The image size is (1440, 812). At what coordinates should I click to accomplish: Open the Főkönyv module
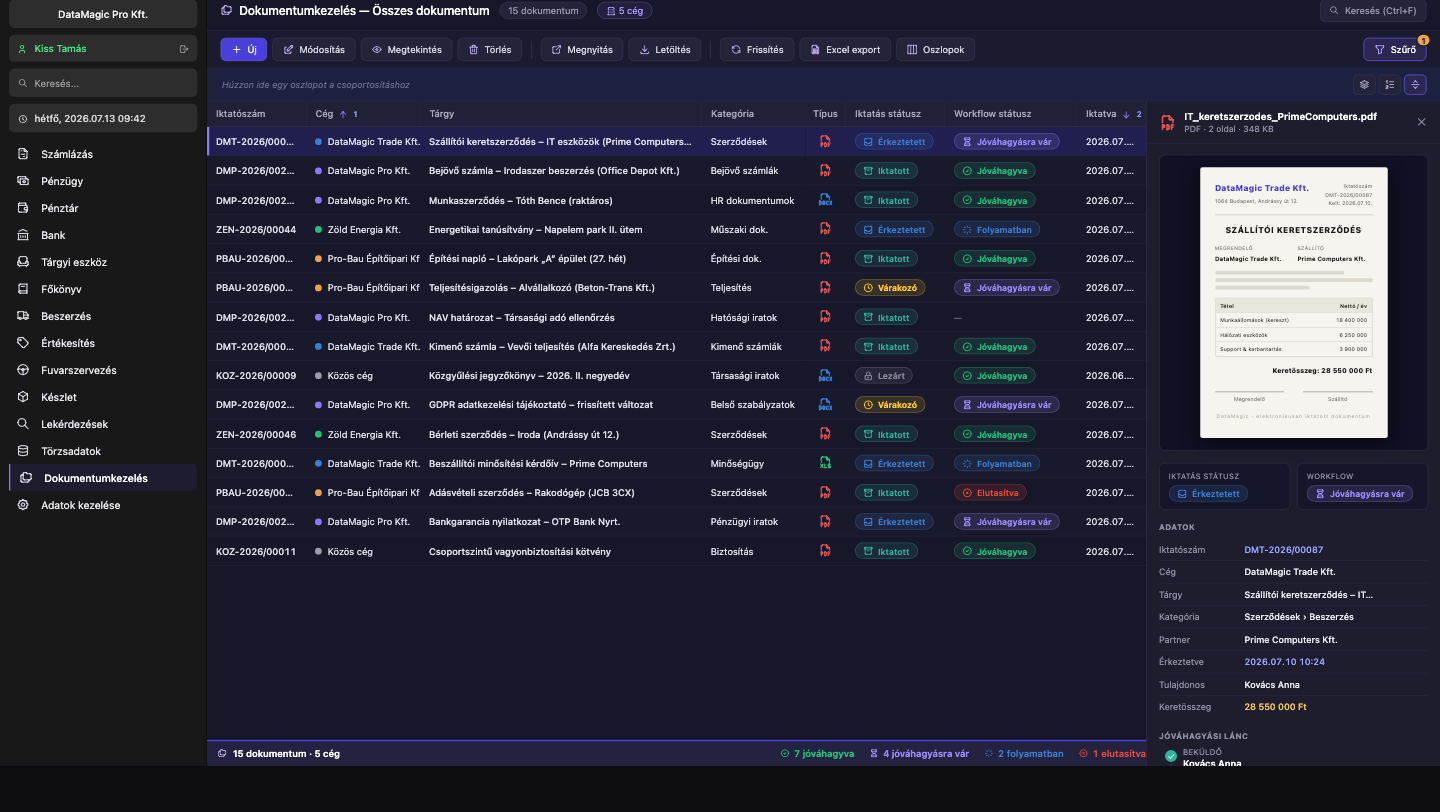click(103, 289)
